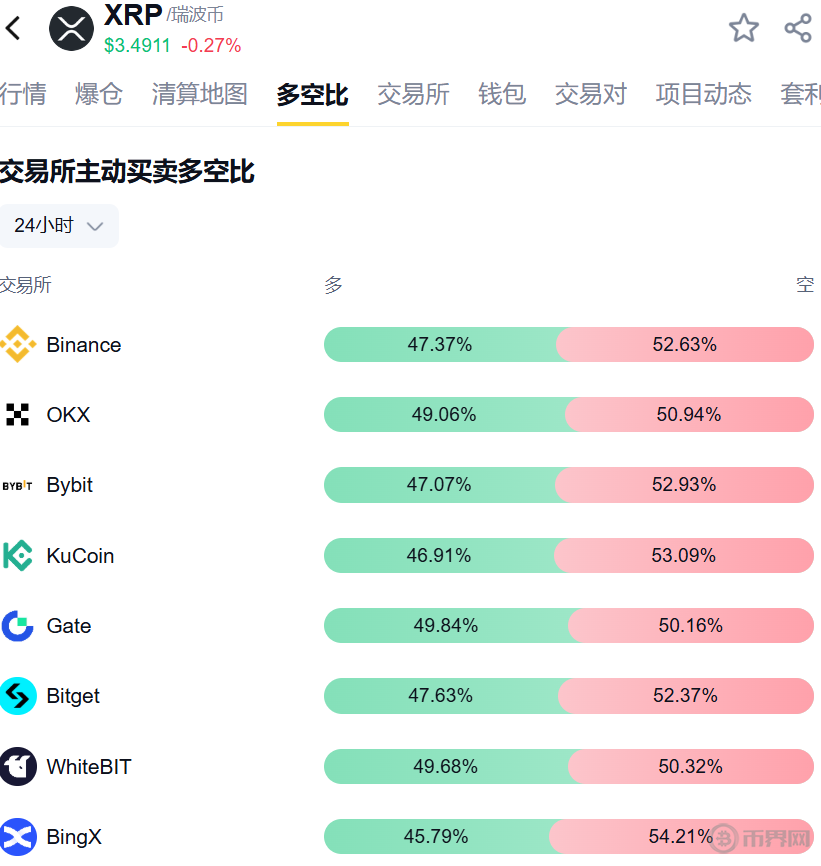This screenshot has height=866, width=821.
Task: Click the XRP coin logo
Action: (x=71, y=28)
